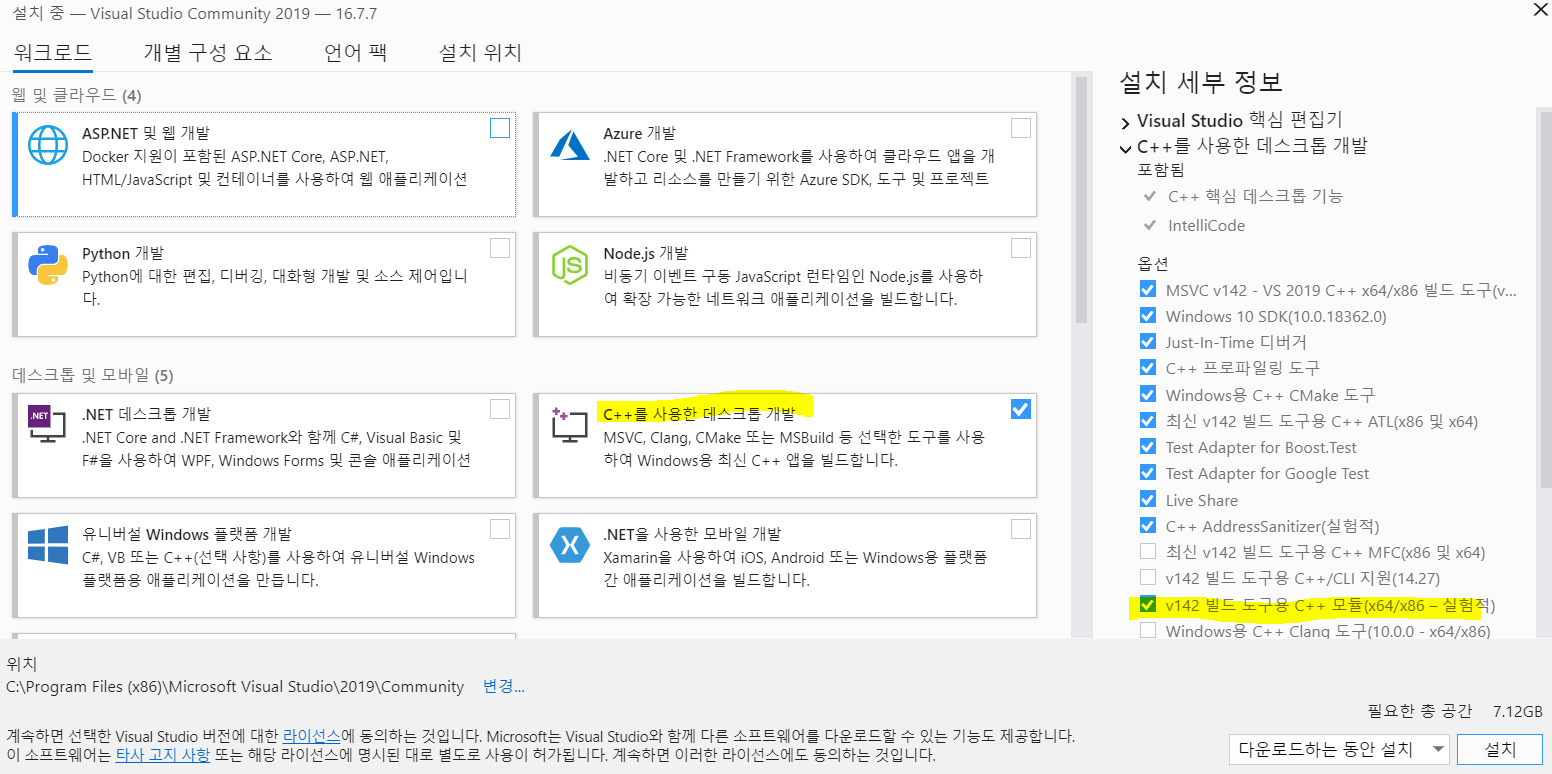Click the Xamarin mobile development icon
The width and height of the screenshot is (1552, 774).
tap(569, 545)
